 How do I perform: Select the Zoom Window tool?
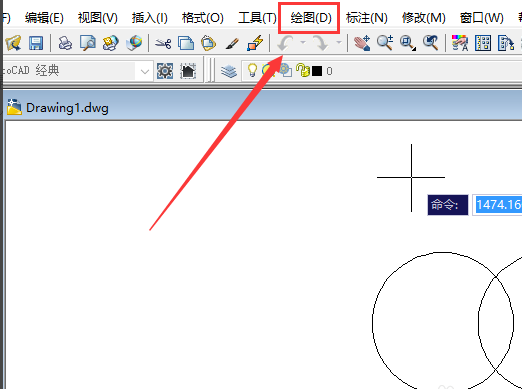coord(408,43)
